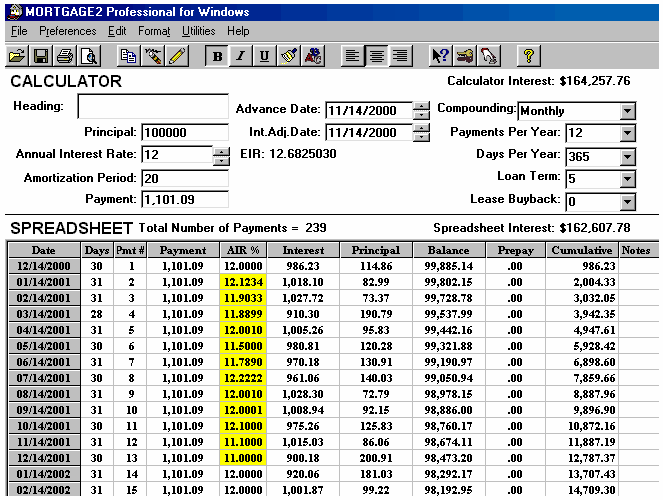Image resolution: width=663 pixels, height=500 pixels.
Task: Click the Balance column header
Action: tap(447, 250)
